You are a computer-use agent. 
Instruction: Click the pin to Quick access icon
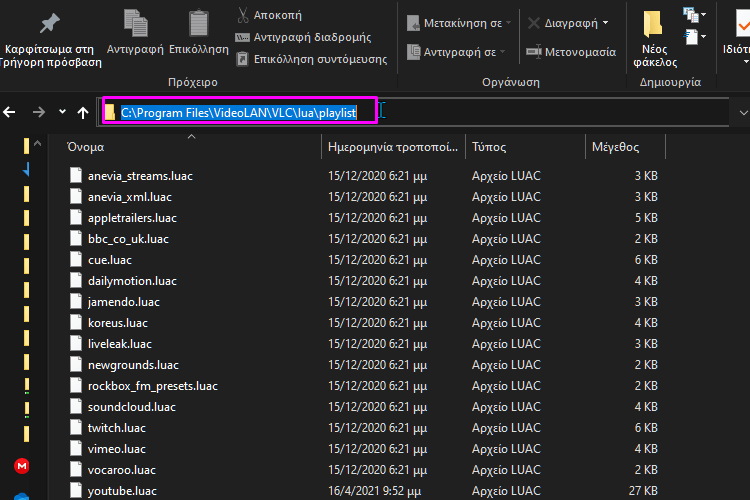coord(50,23)
